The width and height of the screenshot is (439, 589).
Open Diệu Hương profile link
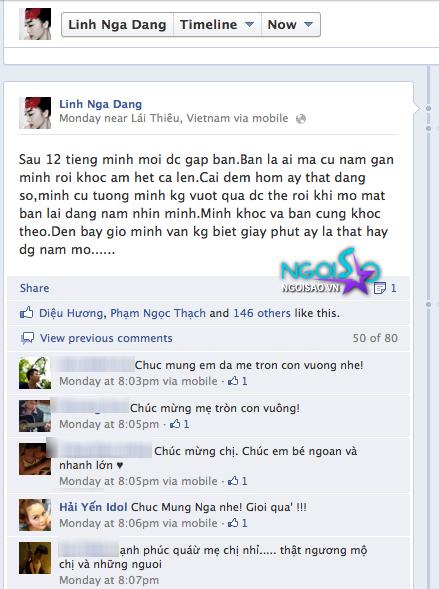[x=71, y=313]
